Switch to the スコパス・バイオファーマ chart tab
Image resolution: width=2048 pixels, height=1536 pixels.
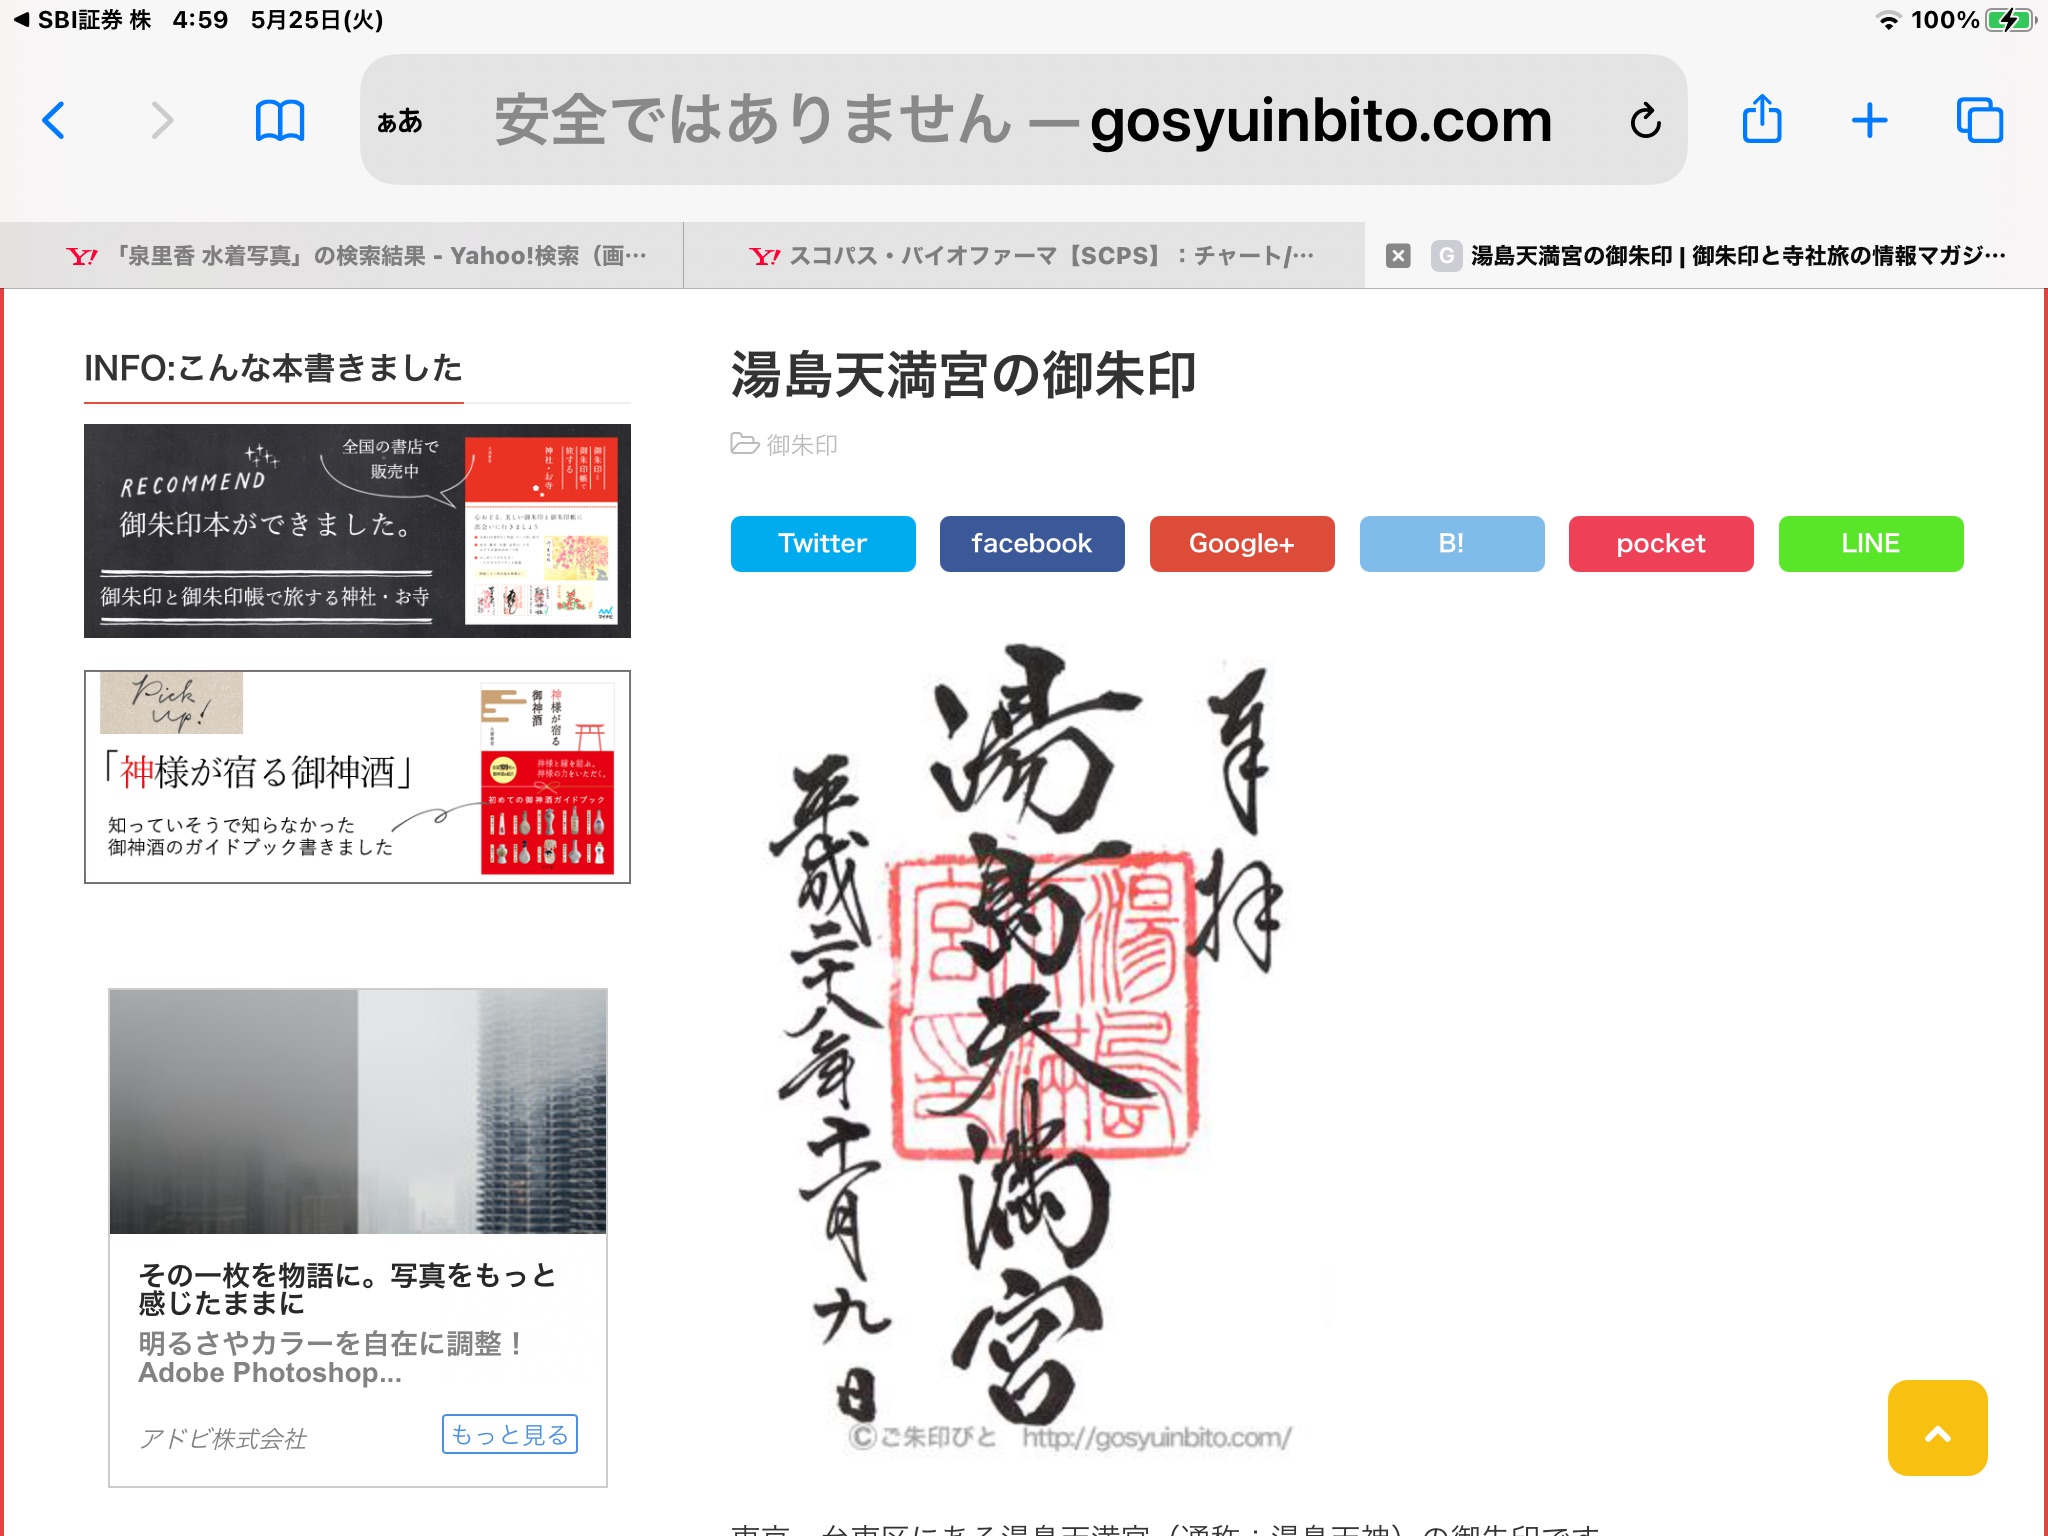tap(1030, 256)
